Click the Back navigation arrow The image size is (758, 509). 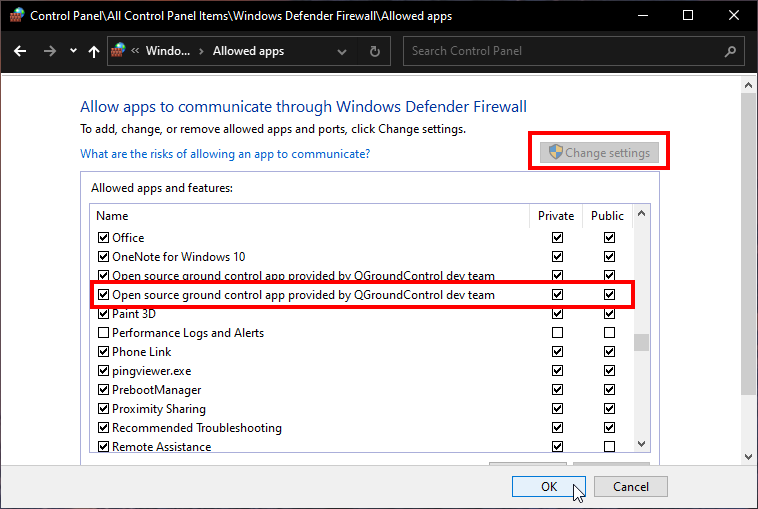19,51
